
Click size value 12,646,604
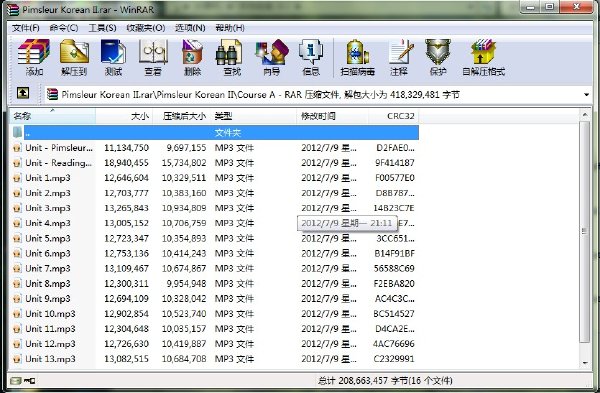[126, 178]
